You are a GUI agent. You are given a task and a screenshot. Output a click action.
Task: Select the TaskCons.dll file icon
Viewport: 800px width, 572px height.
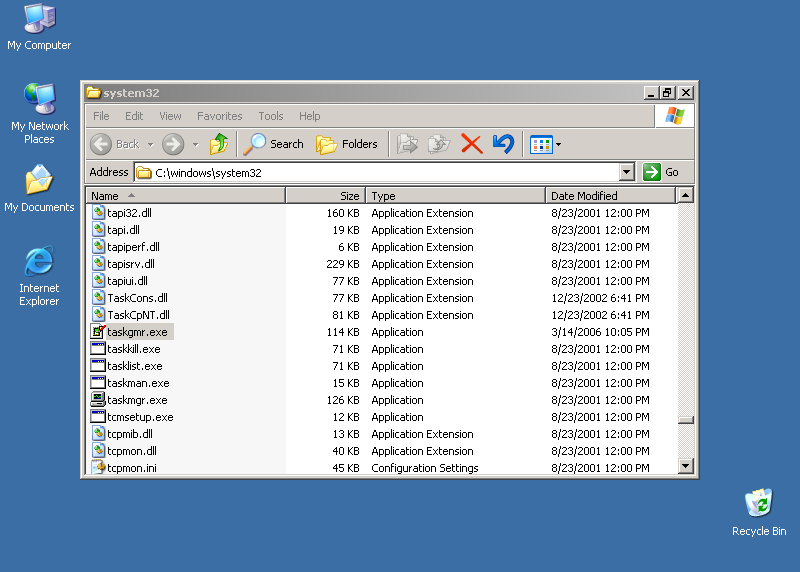pyautogui.click(x=98, y=297)
